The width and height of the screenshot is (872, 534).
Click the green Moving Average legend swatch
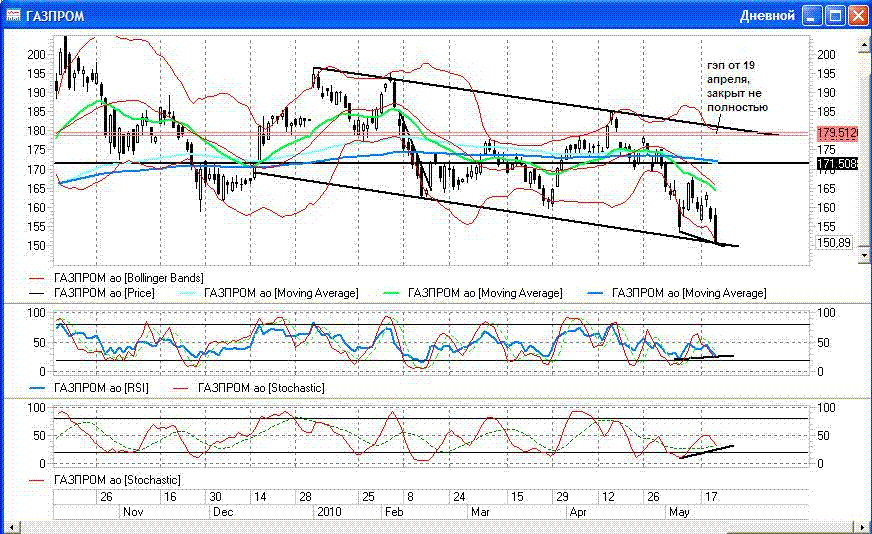click(392, 293)
